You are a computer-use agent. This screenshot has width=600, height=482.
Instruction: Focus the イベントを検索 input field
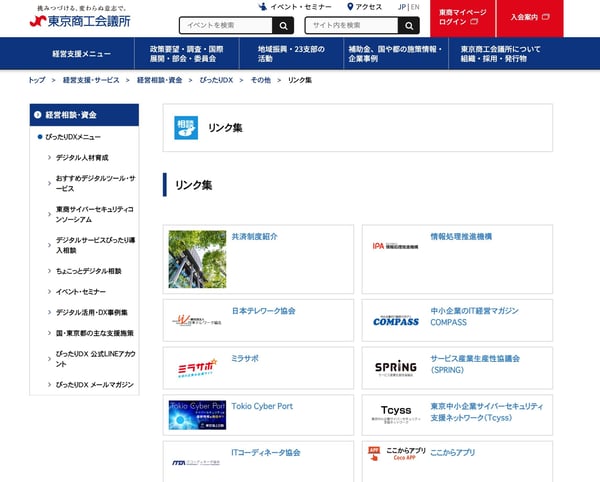point(226,26)
